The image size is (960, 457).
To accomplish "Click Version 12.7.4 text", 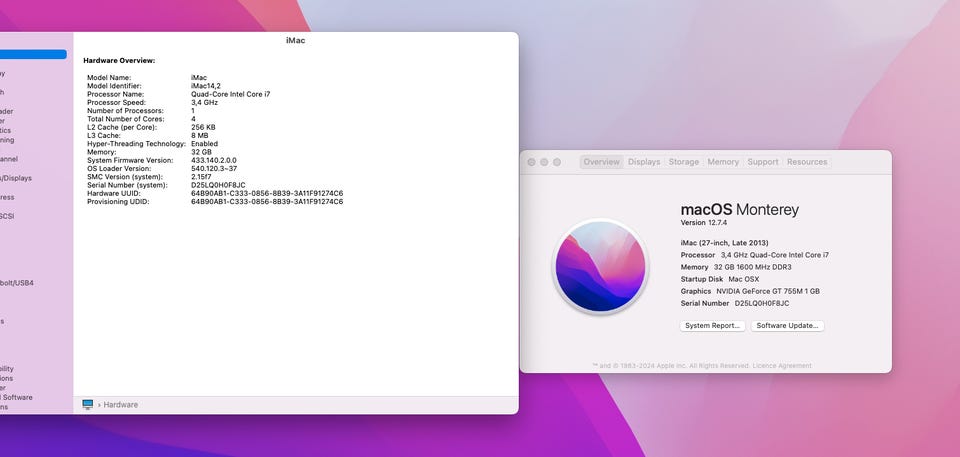I will 703,223.
